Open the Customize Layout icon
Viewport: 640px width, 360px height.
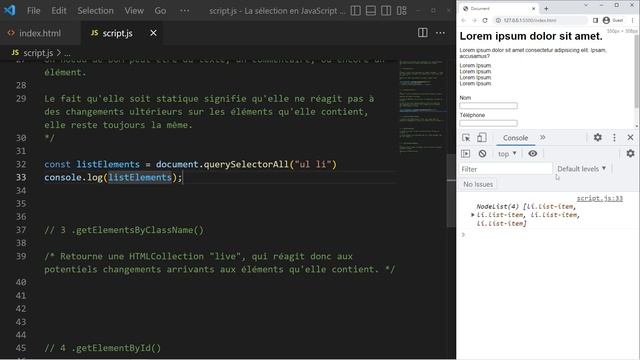(402, 11)
